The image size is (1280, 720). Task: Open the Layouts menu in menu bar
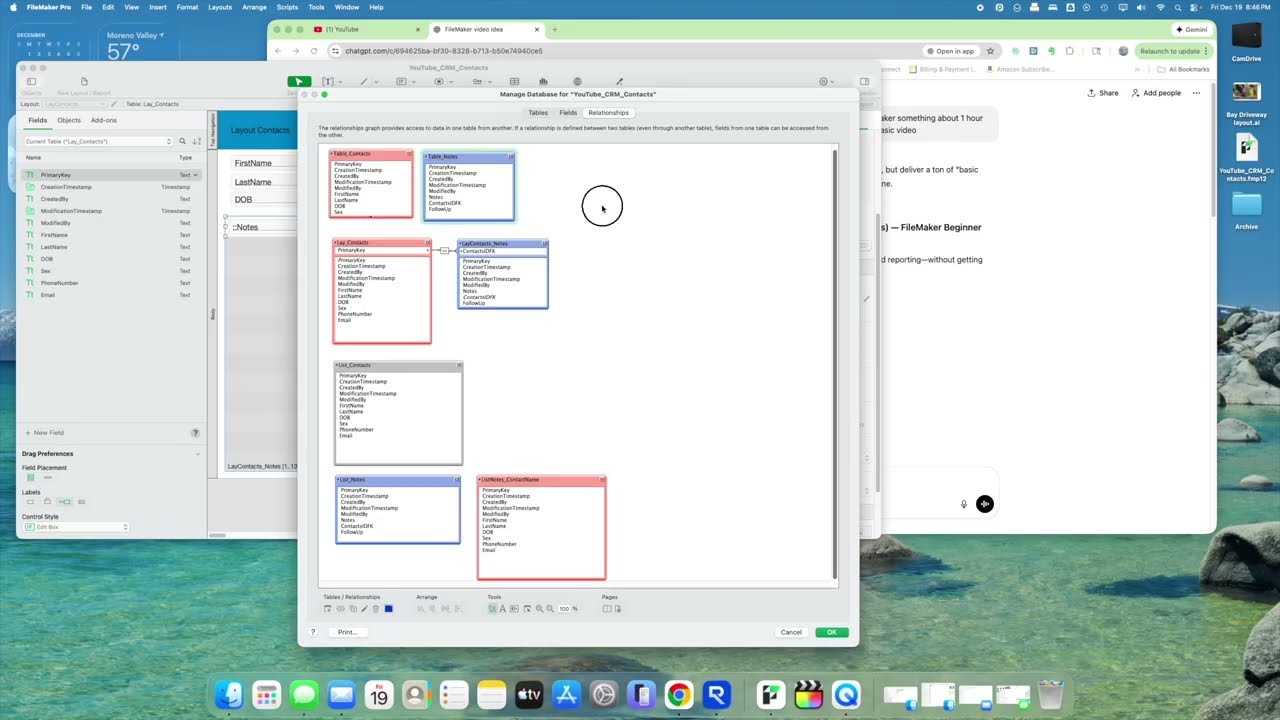click(x=220, y=7)
